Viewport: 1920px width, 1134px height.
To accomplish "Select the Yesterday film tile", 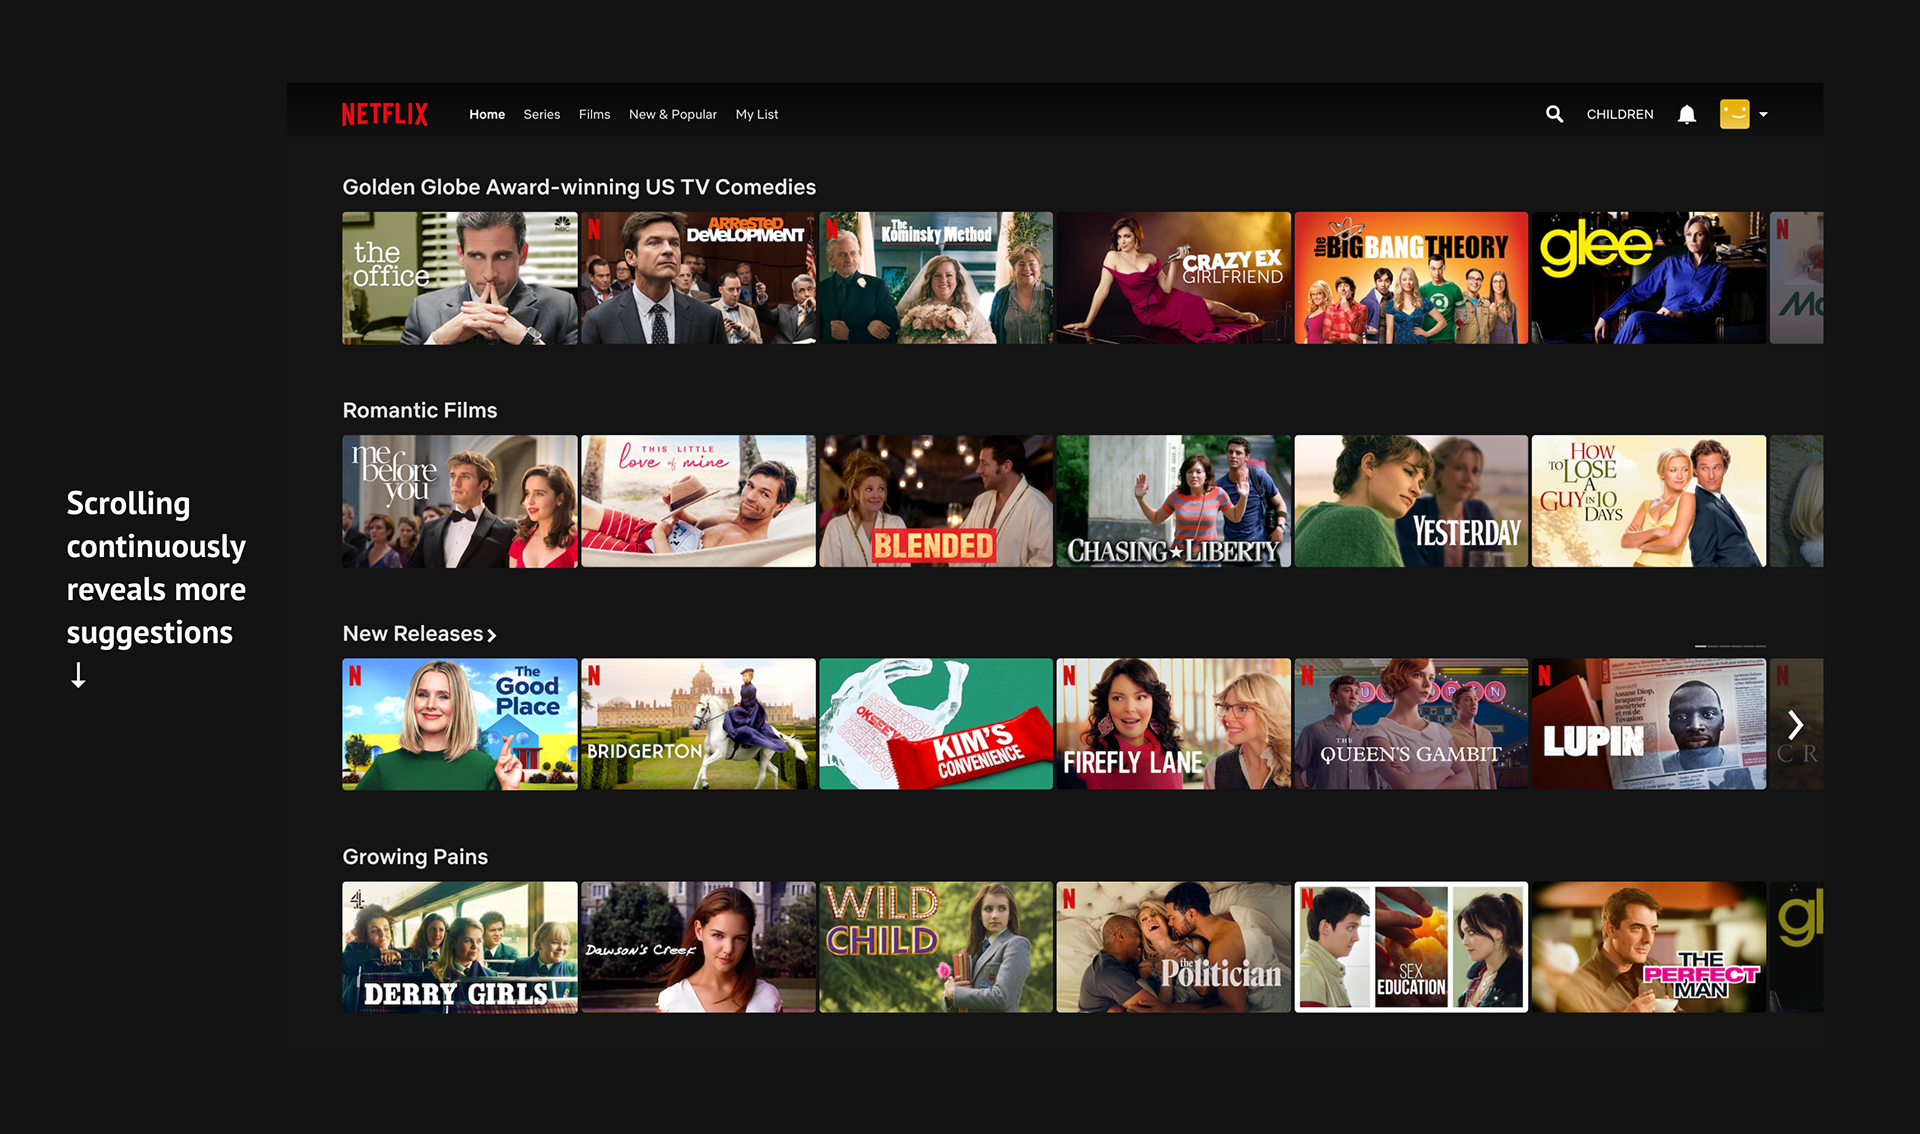I will click(1411, 501).
